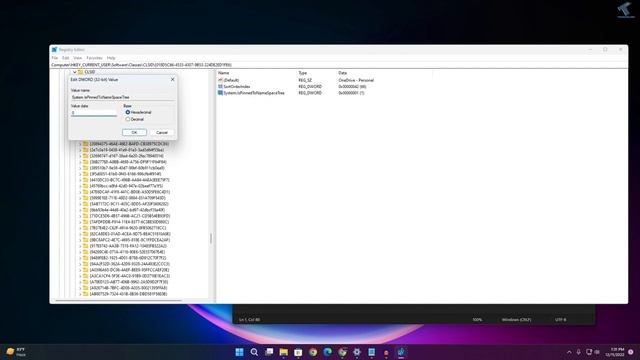640x360 pixels.
Task: Select the Hexadecimal base option
Action: [x=128, y=112]
